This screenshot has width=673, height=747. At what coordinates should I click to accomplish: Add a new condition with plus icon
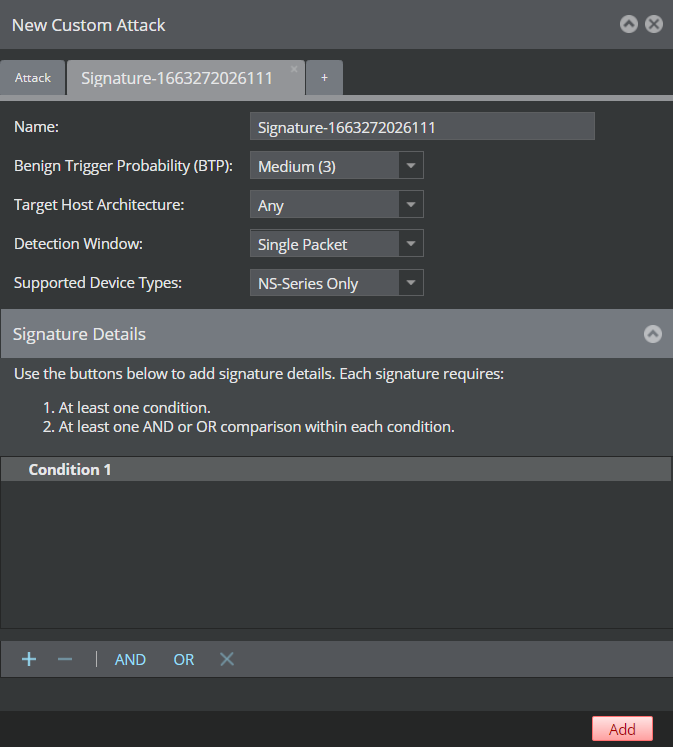pos(29,659)
